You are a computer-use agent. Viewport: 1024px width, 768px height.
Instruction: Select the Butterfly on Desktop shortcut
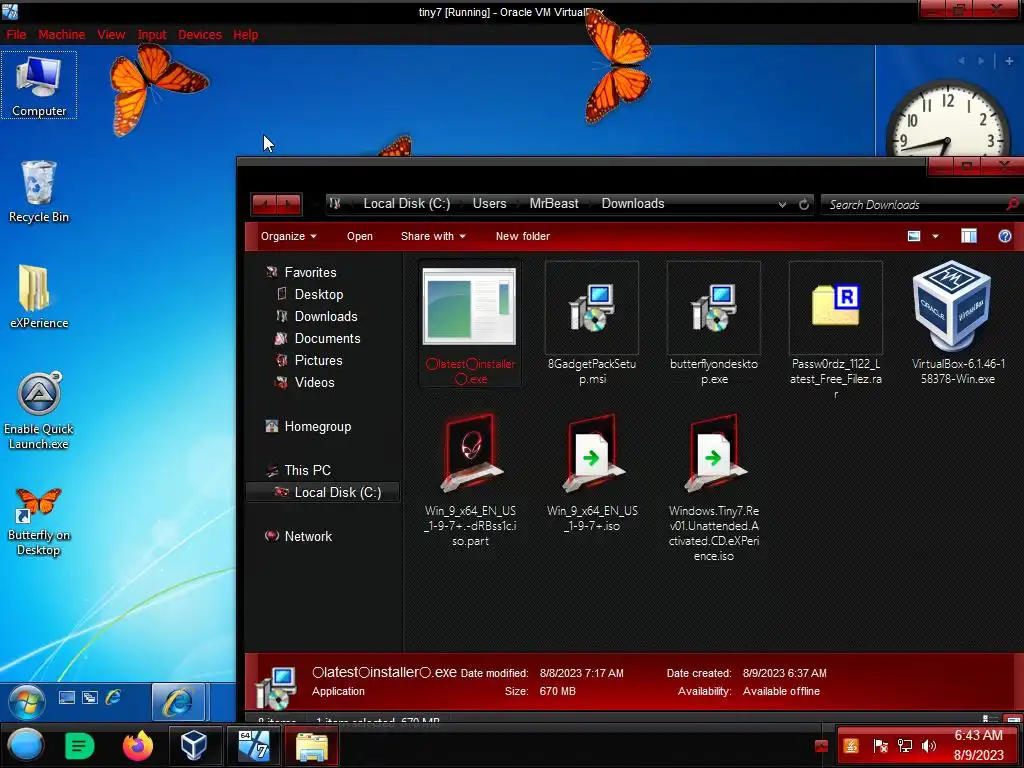[39, 522]
